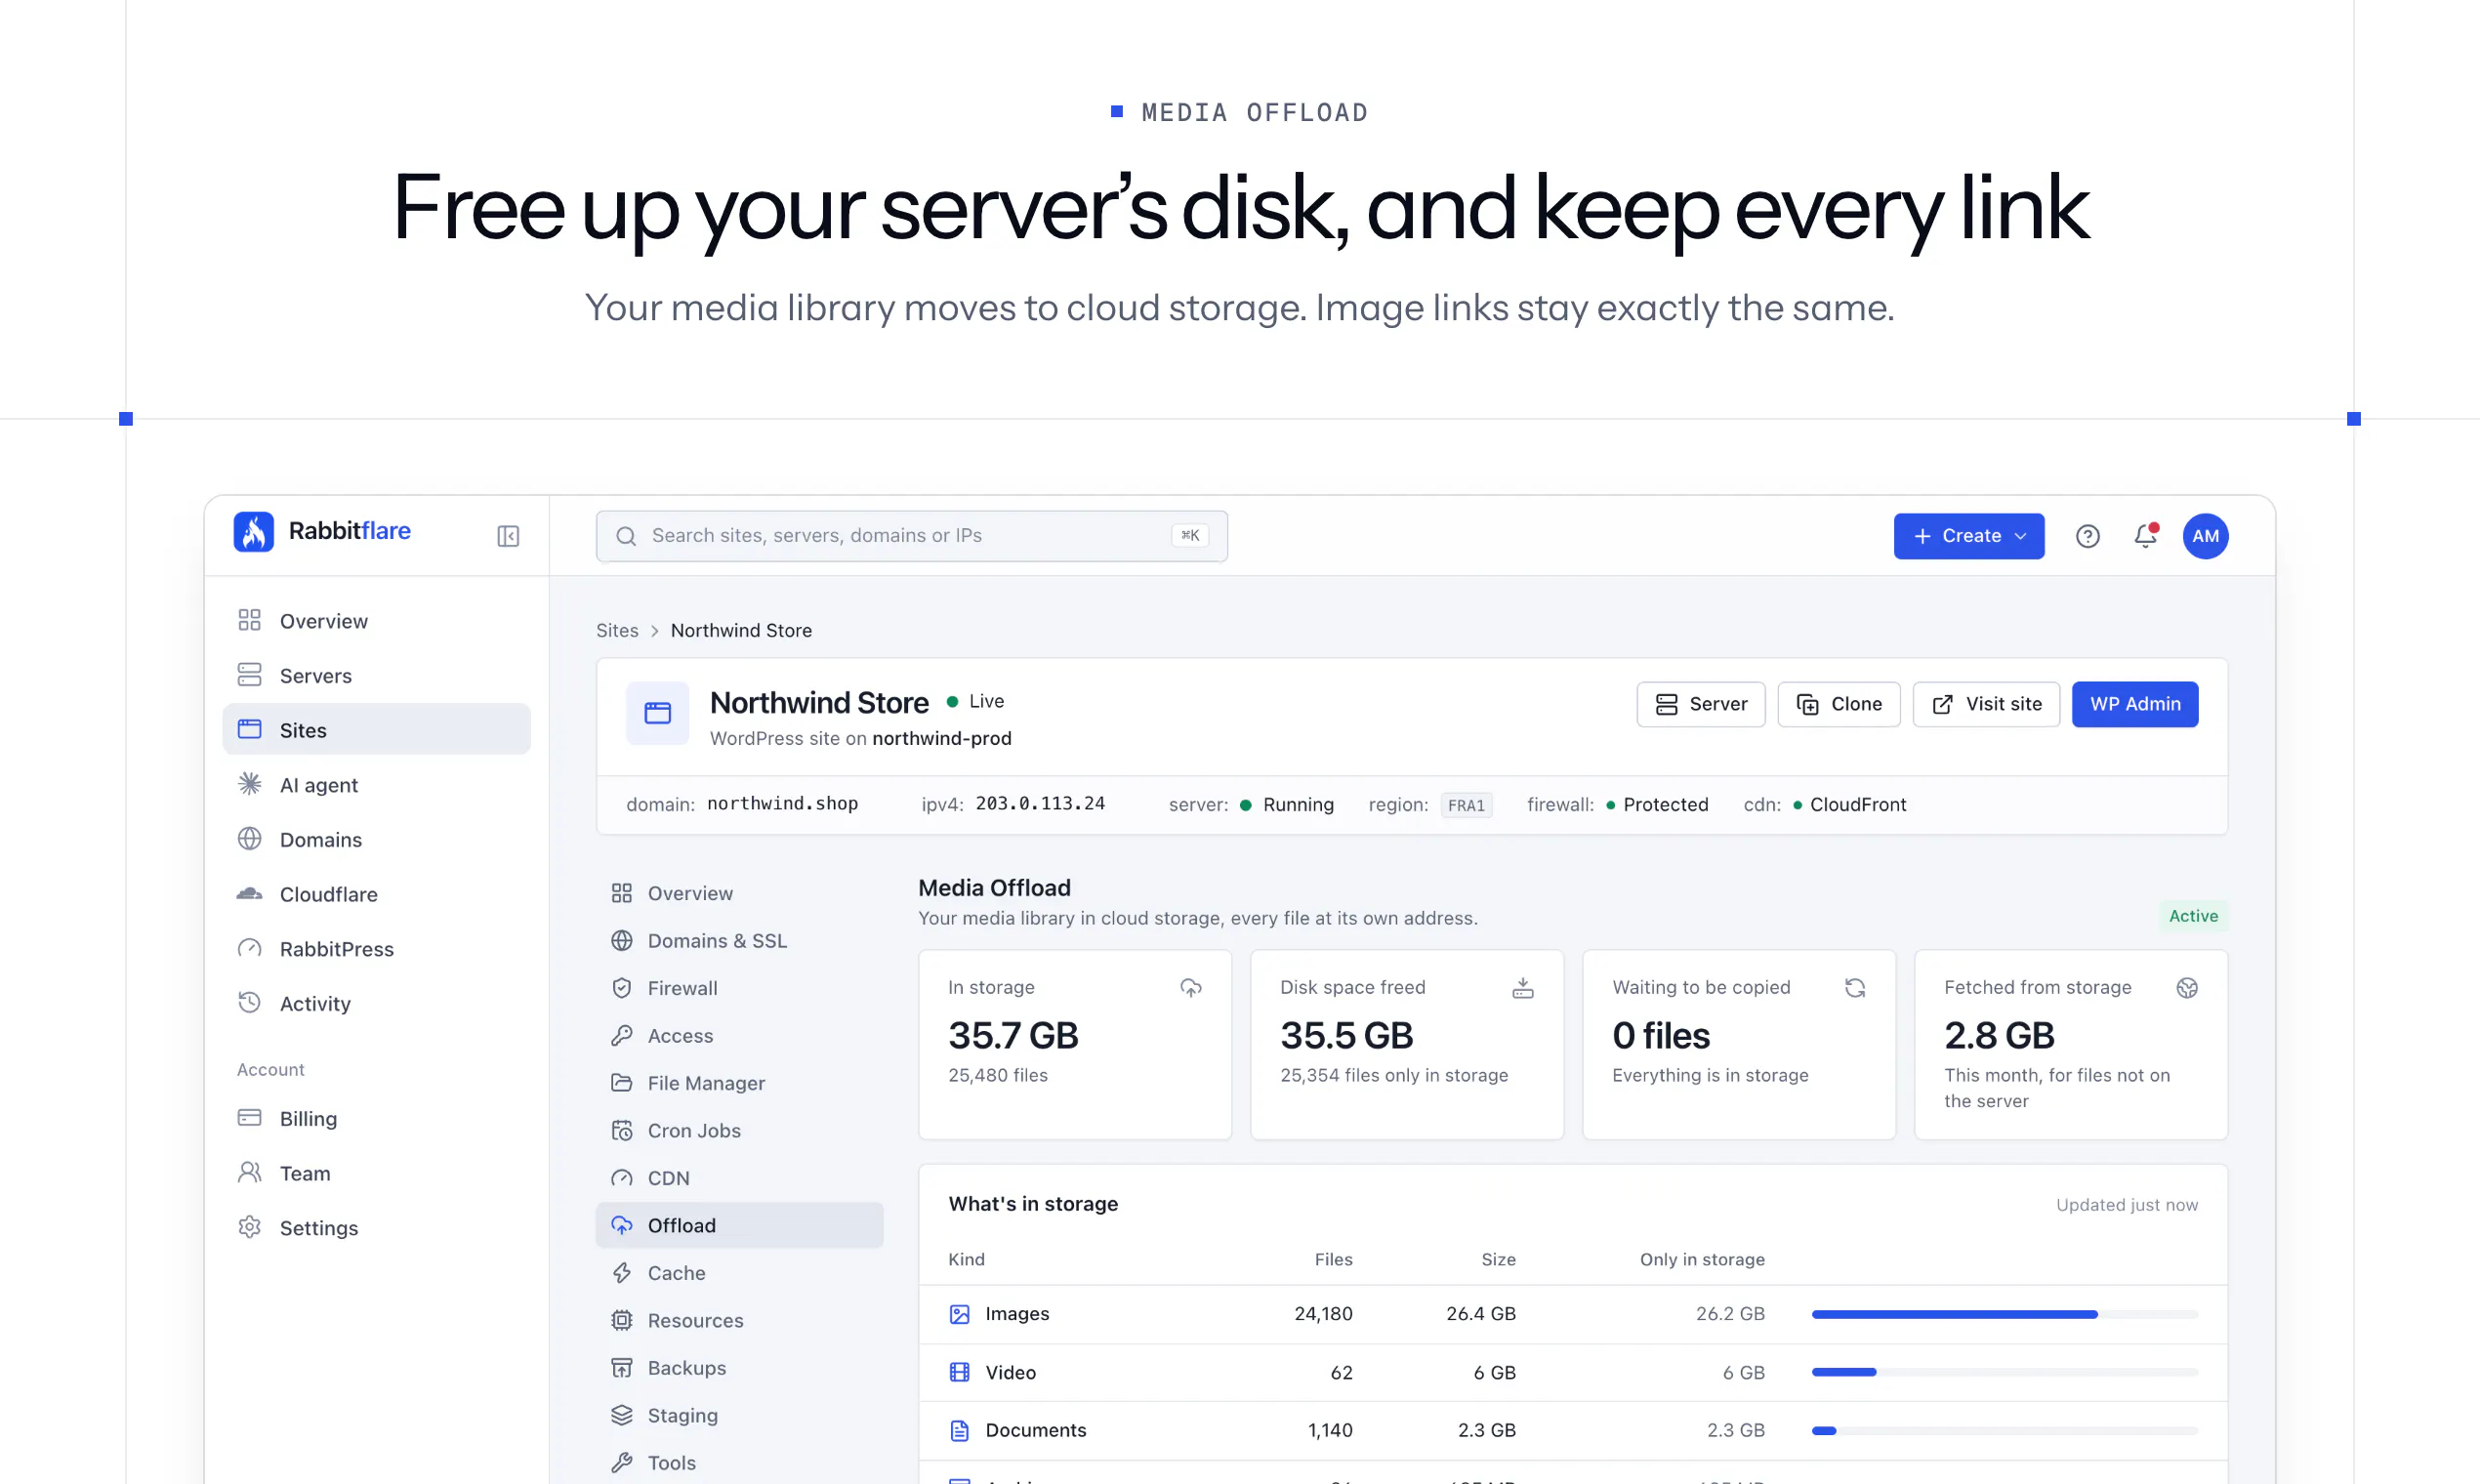The width and height of the screenshot is (2480, 1484).
Task: Go to Overview in main sidebar
Action: tap(376, 621)
